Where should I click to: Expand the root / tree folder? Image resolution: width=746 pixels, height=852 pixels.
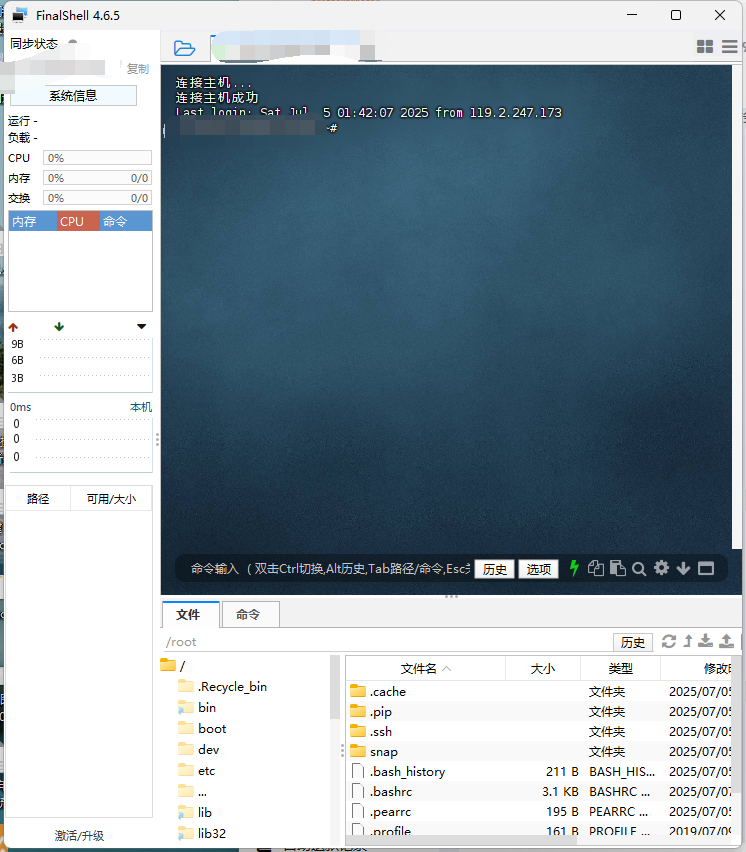click(x=168, y=665)
